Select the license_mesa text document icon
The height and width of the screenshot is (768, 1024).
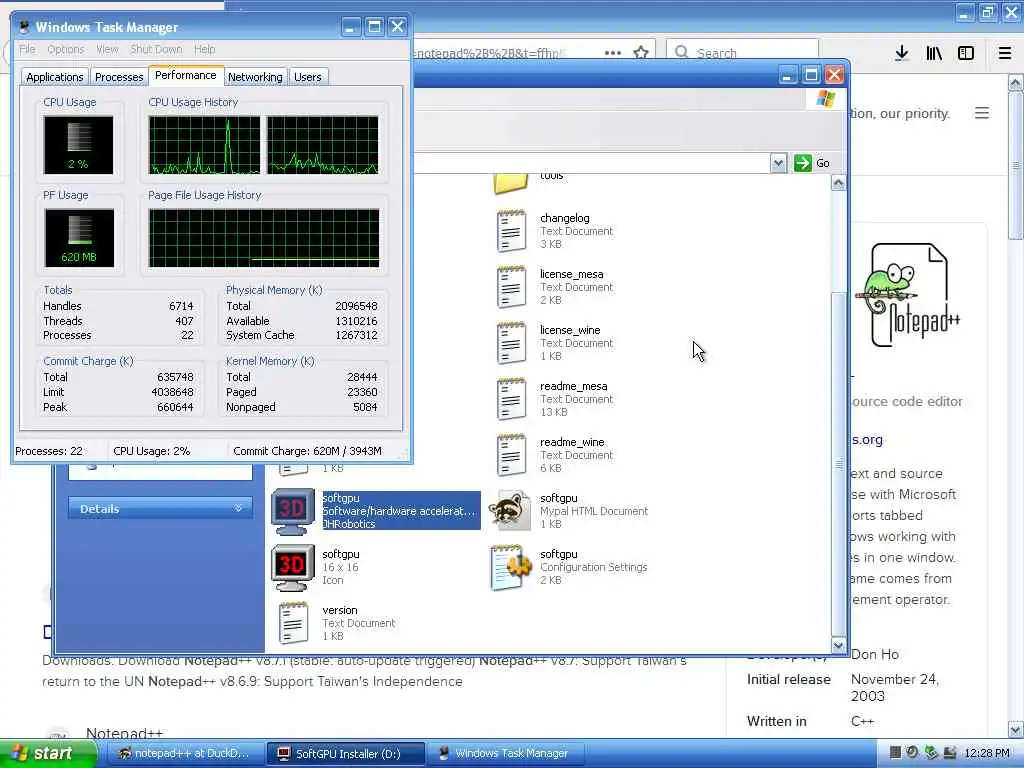(x=511, y=287)
